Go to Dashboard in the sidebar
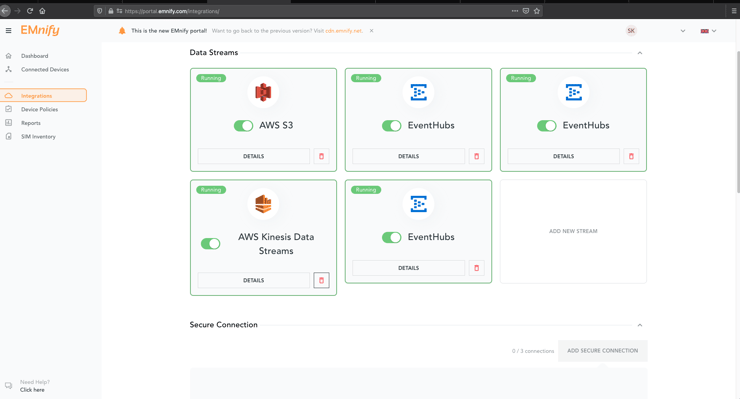 click(34, 56)
